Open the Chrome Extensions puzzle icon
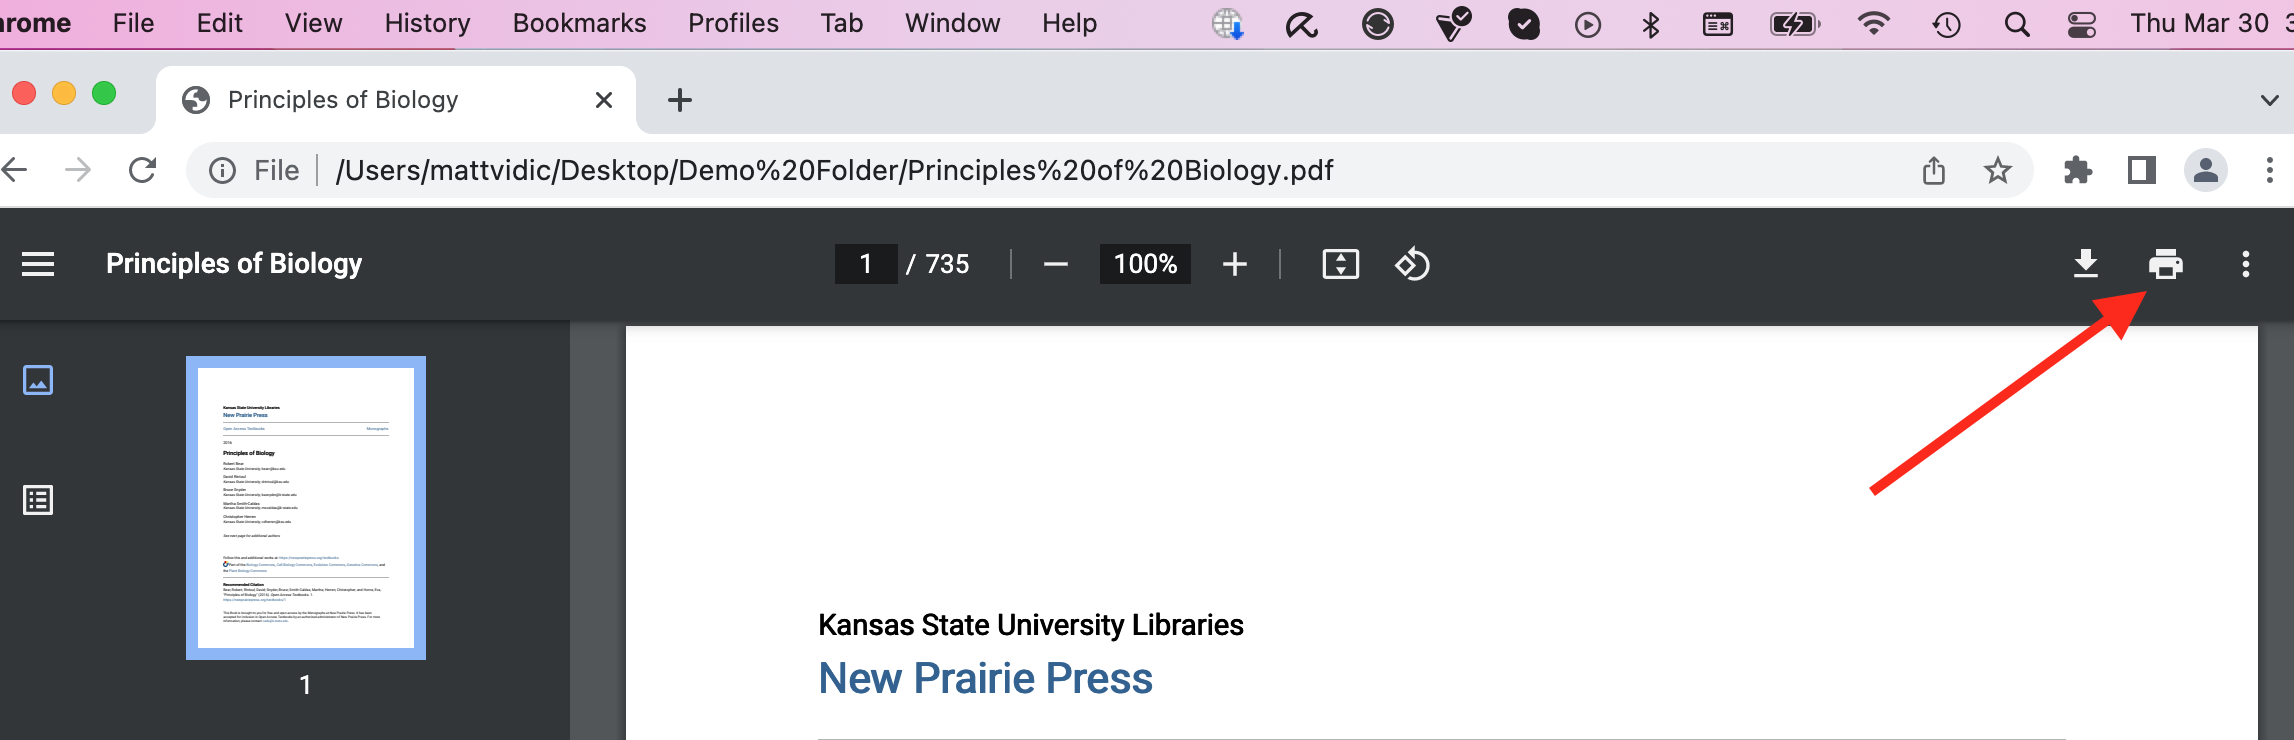Image resolution: width=2294 pixels, height=740 pixels. point(2077,171)
